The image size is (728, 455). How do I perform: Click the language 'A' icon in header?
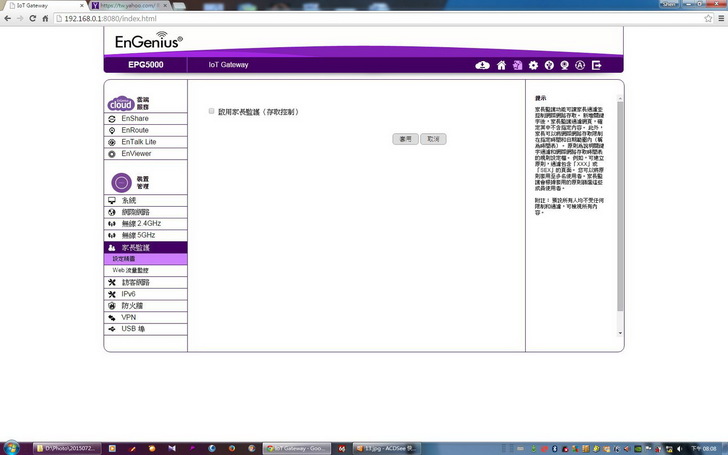pyautogui.click(x=580, y=65)
